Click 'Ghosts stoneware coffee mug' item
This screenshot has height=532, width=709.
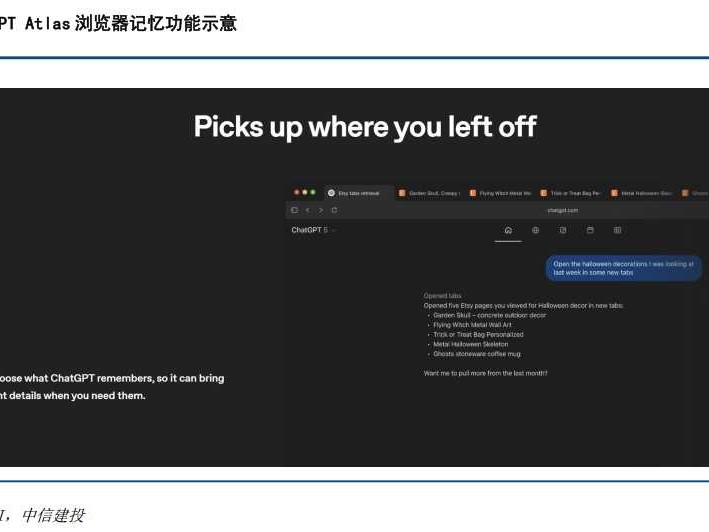(477, 354)
